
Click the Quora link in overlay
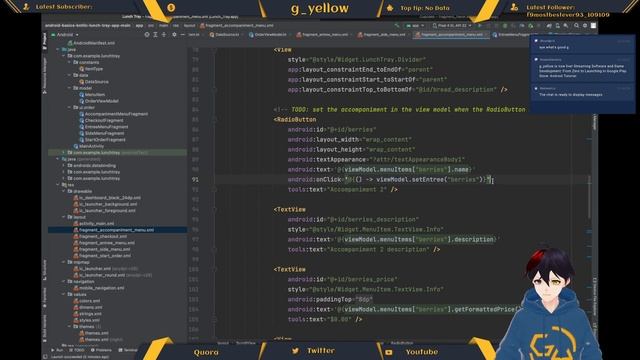point(206,352)
